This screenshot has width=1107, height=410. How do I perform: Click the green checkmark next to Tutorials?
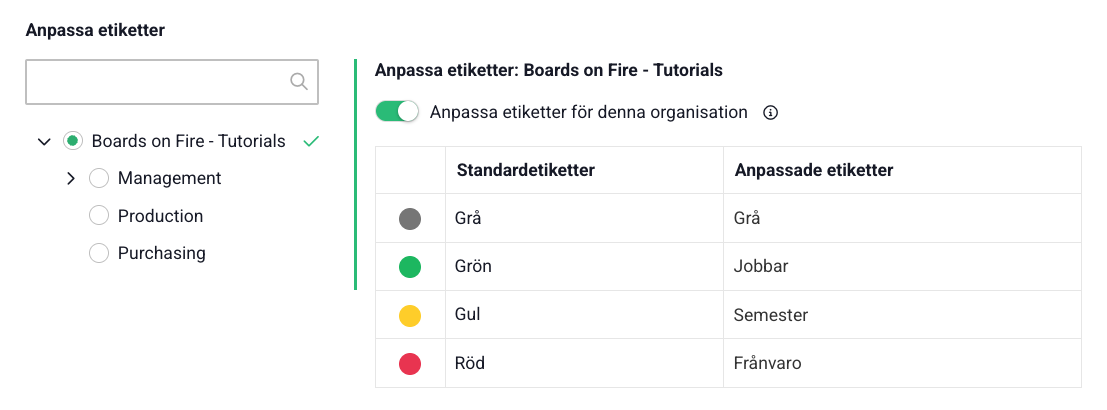(311, 141)
